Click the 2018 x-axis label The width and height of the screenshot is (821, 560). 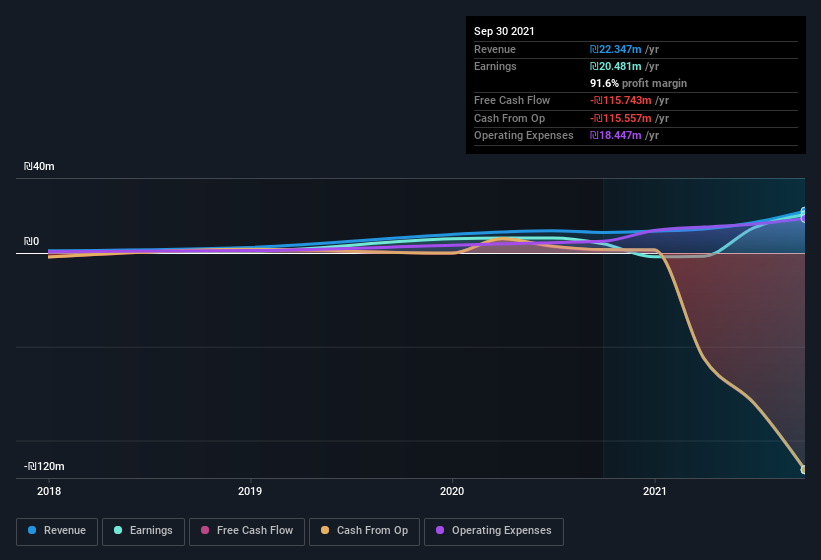click(49, 491)
